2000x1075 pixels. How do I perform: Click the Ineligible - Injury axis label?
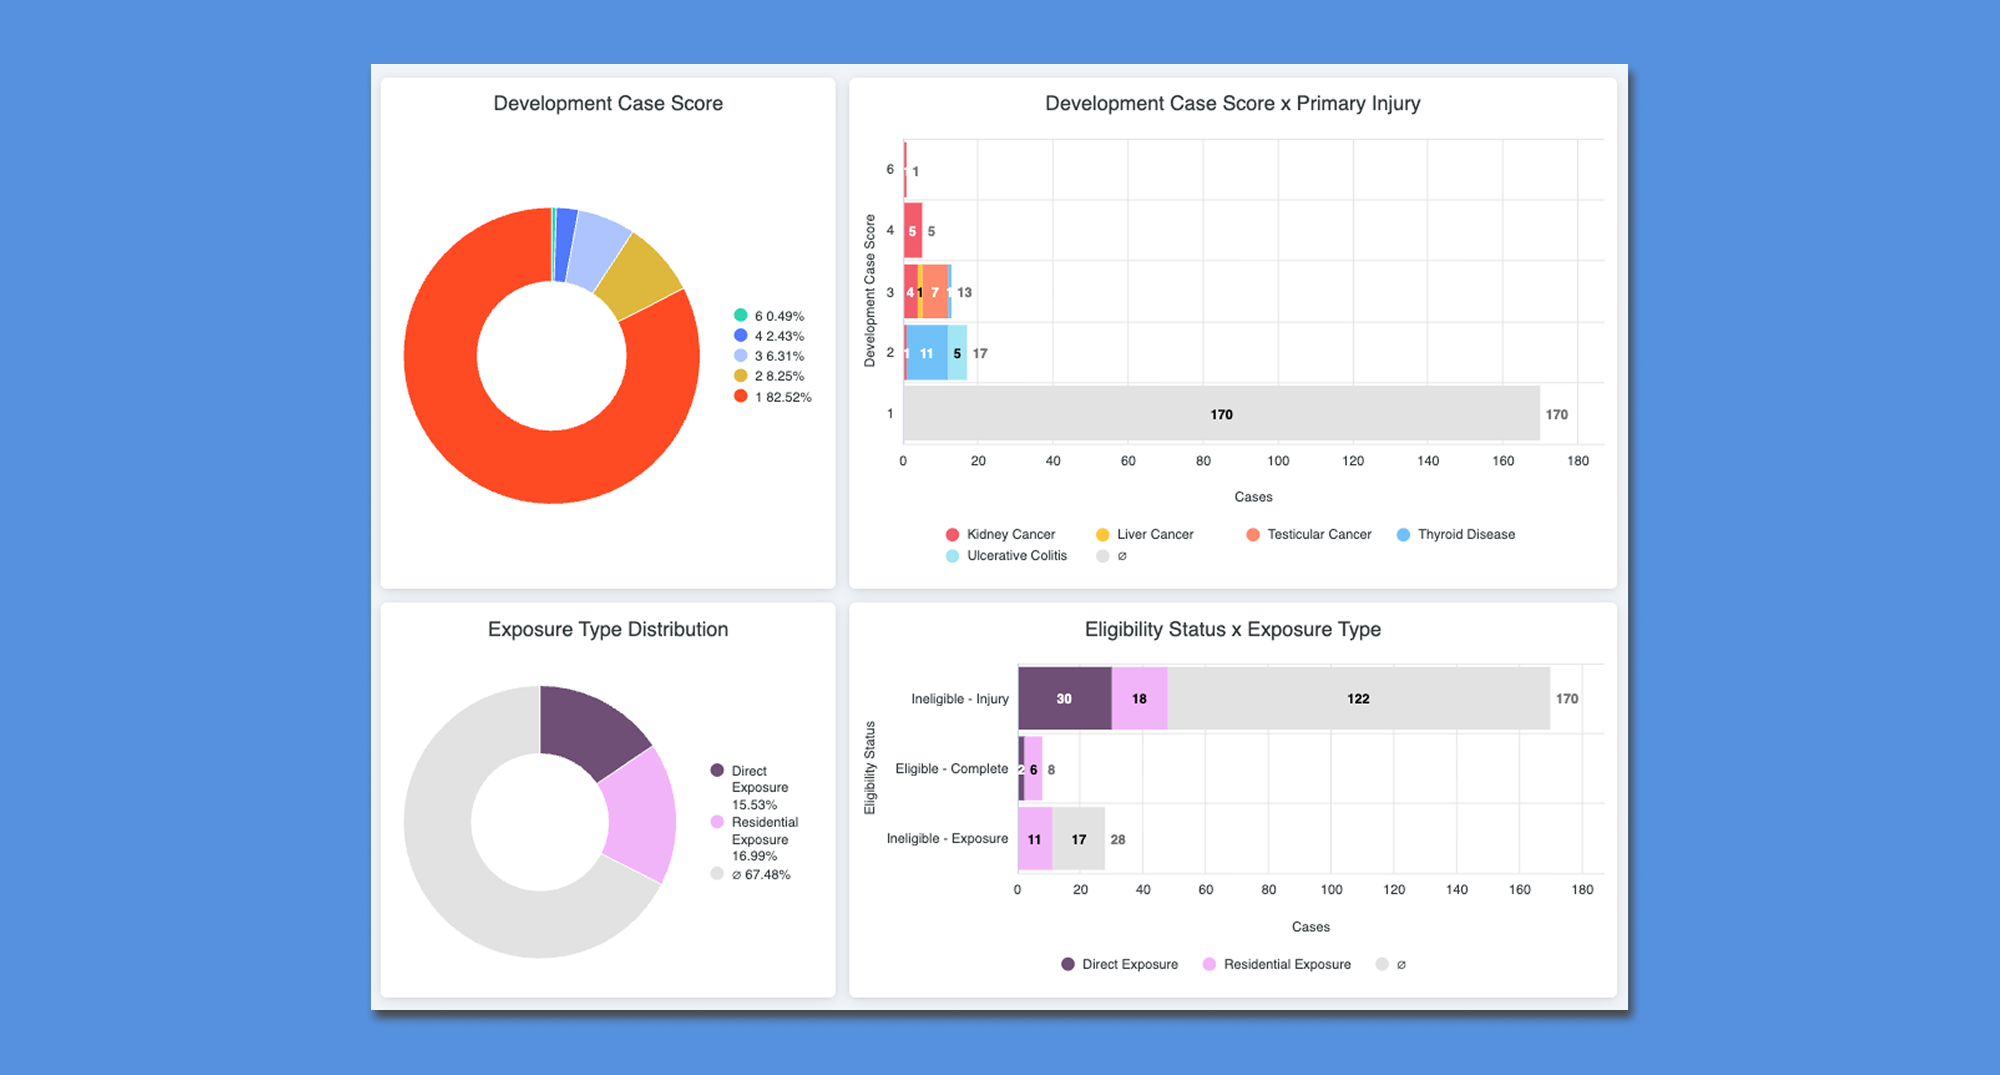coord(960,699)
